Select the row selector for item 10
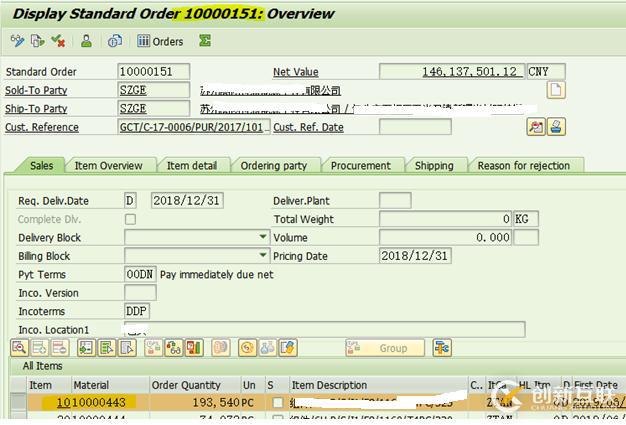626x425 pixels. click(x=17, y=403)
